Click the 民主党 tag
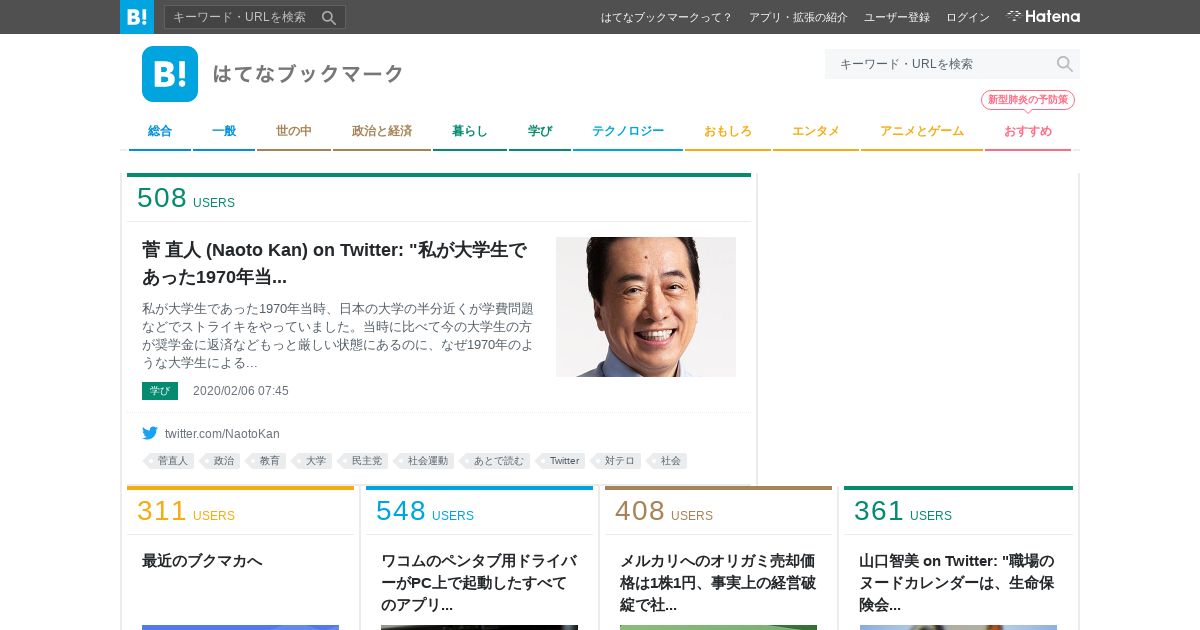The height and width of the screenshot is (630, 1200). coord(364,461)
